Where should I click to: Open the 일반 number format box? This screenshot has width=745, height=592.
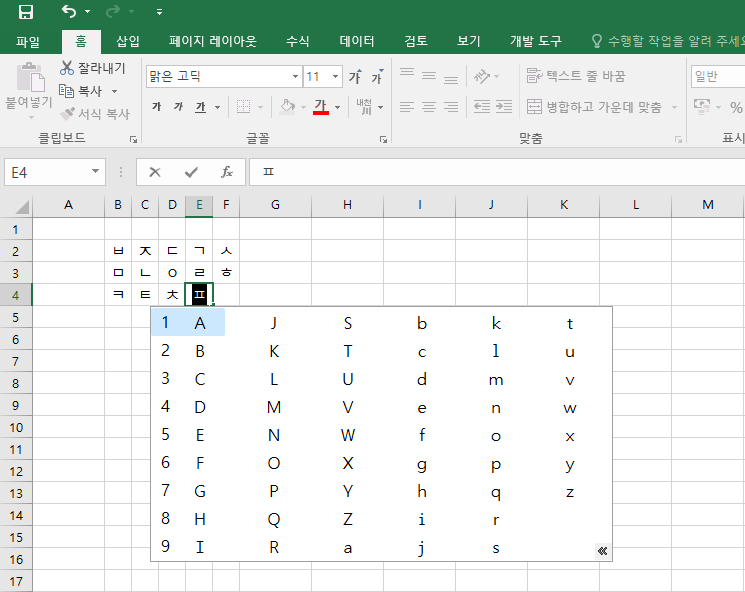(x=717, y=76)
